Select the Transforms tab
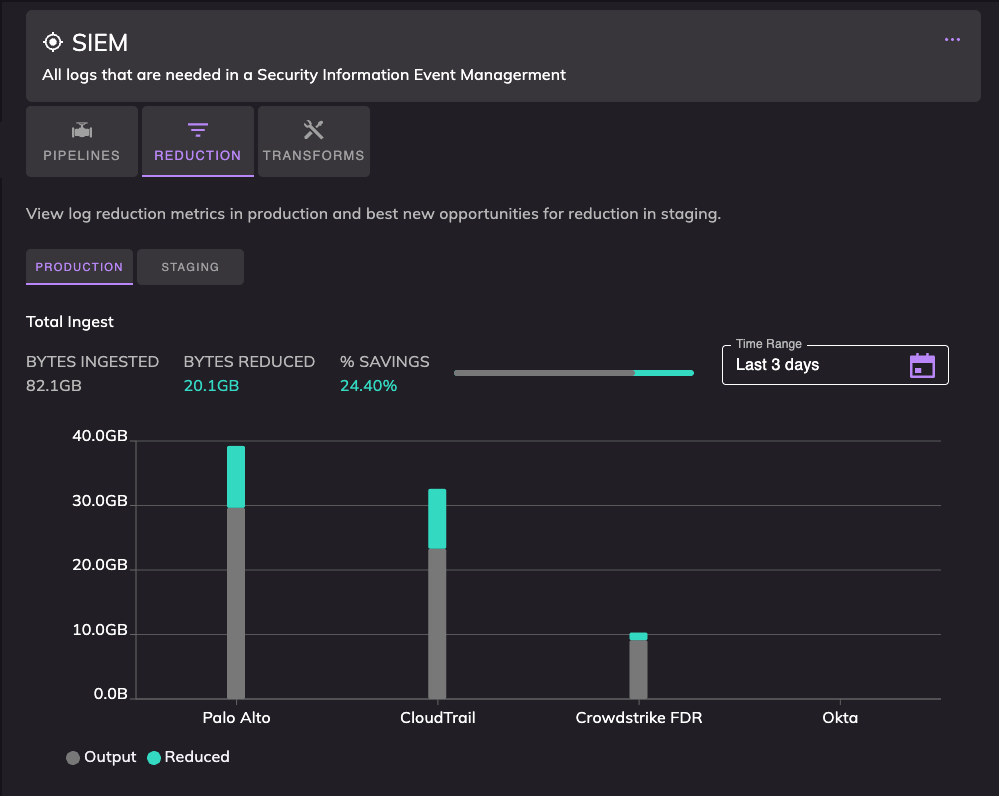999x796 pixels. coord(314,142)
